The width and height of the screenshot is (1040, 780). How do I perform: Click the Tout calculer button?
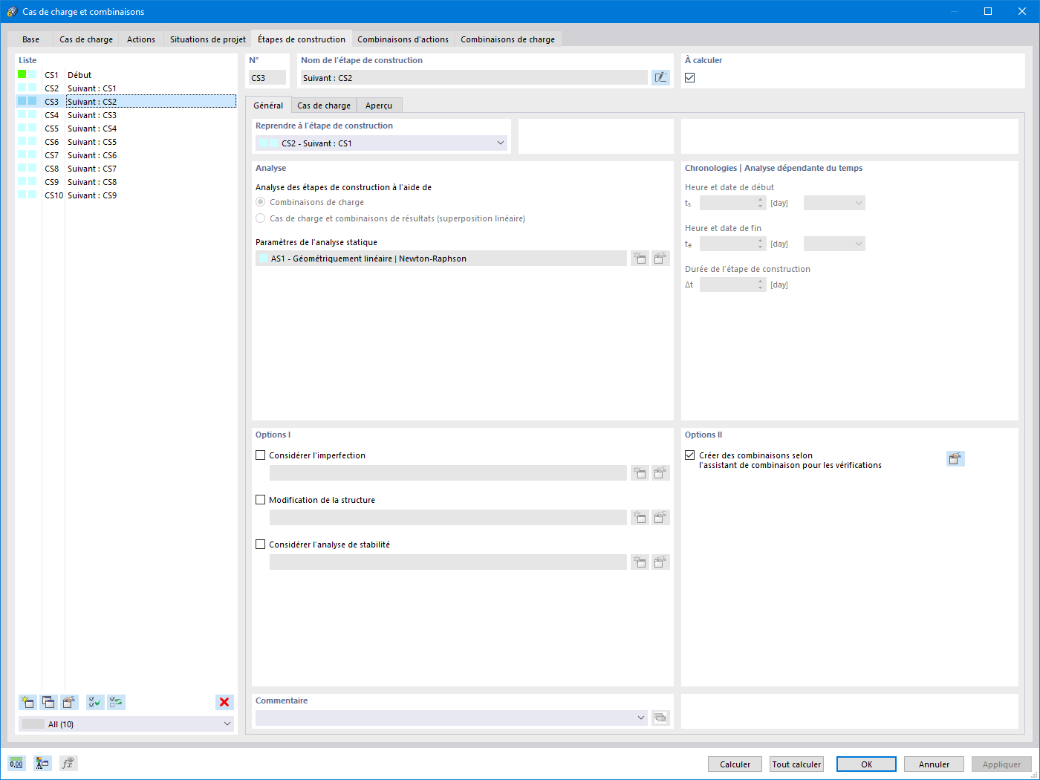797,764
